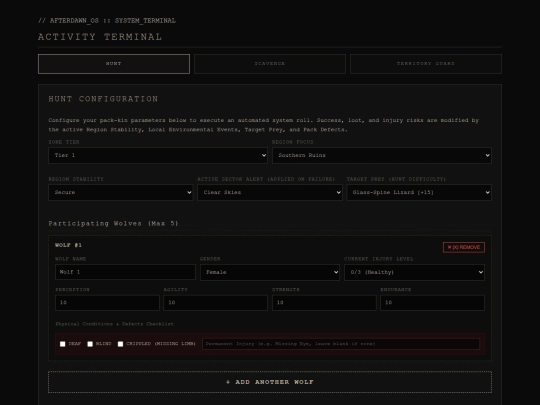Remove Wolf #1 from the hunt
This screenshot has width=540, height=405.
point(464,247)
